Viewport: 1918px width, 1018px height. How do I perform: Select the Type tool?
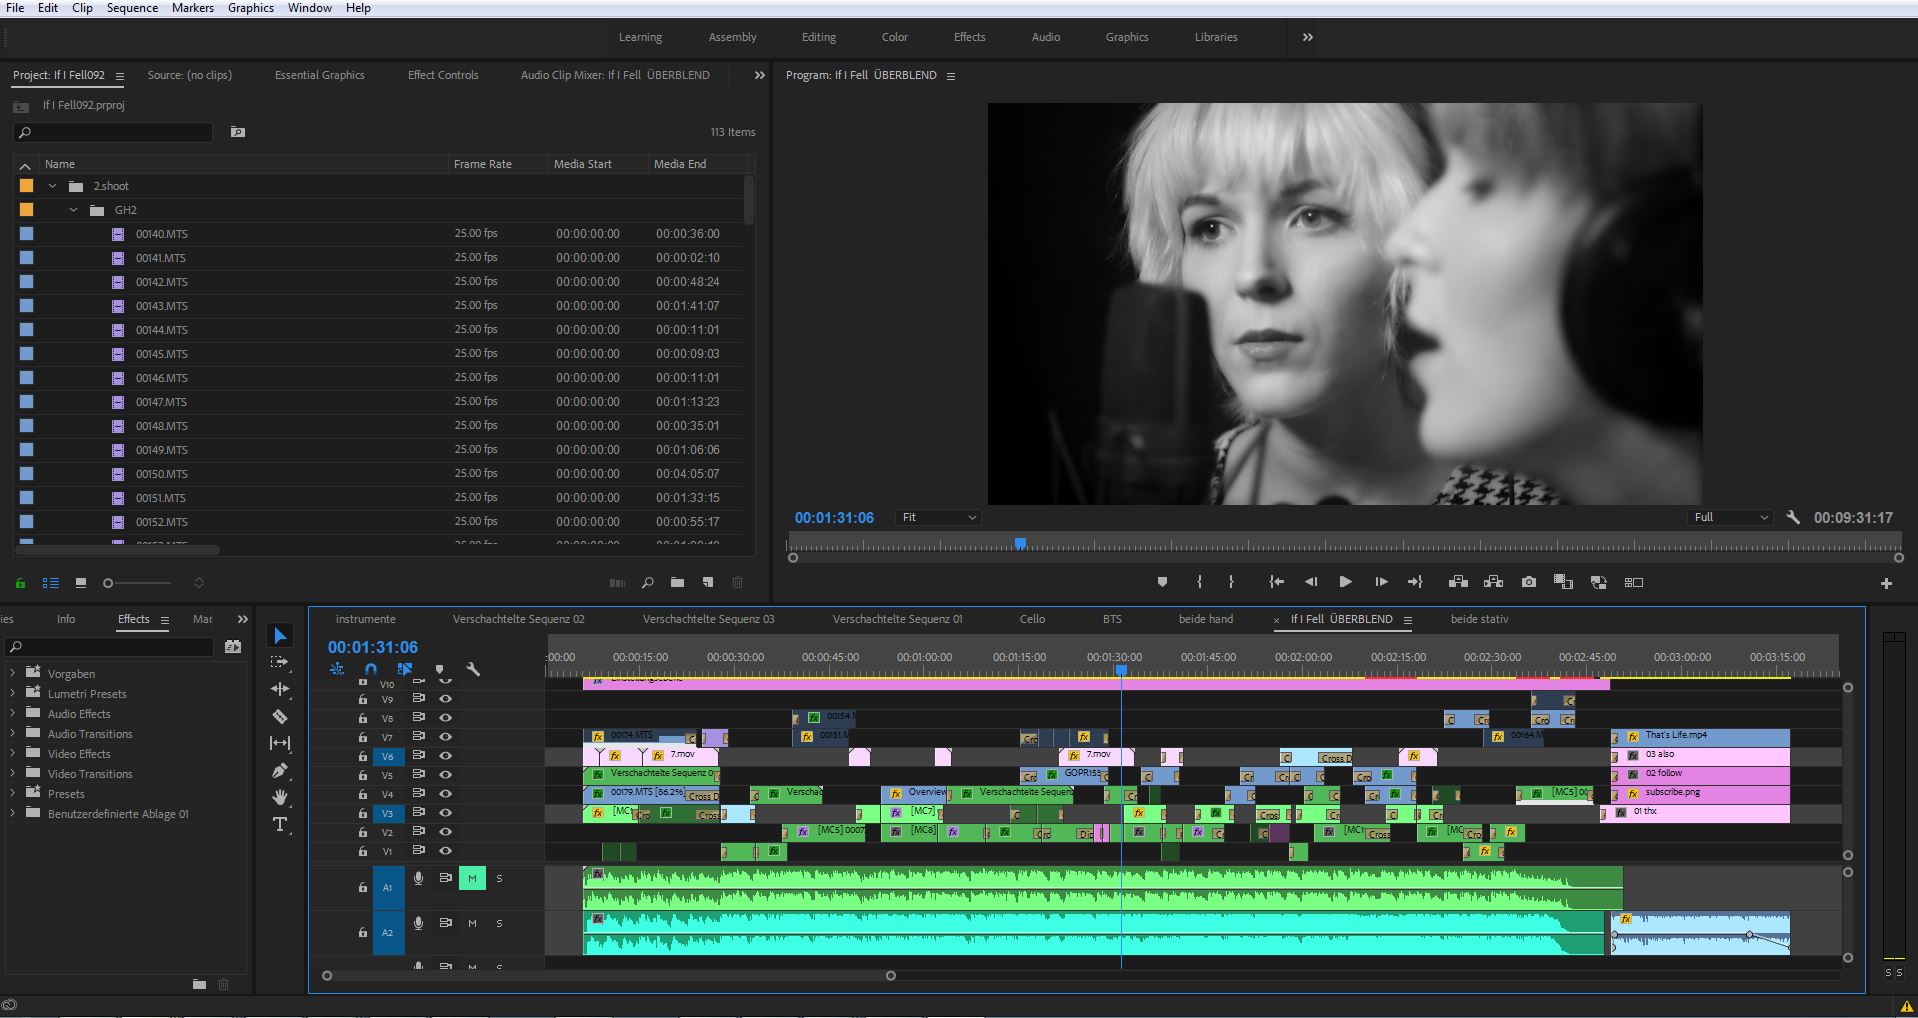click(x=280, y=824)
